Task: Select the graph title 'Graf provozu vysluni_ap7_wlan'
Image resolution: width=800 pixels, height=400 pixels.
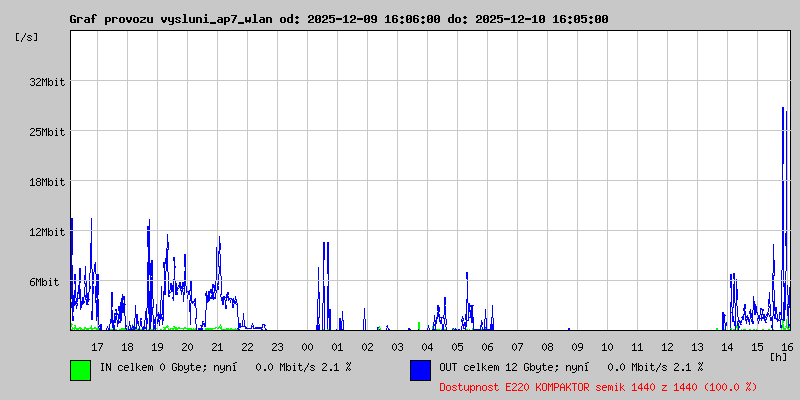Action: (171, 19)
